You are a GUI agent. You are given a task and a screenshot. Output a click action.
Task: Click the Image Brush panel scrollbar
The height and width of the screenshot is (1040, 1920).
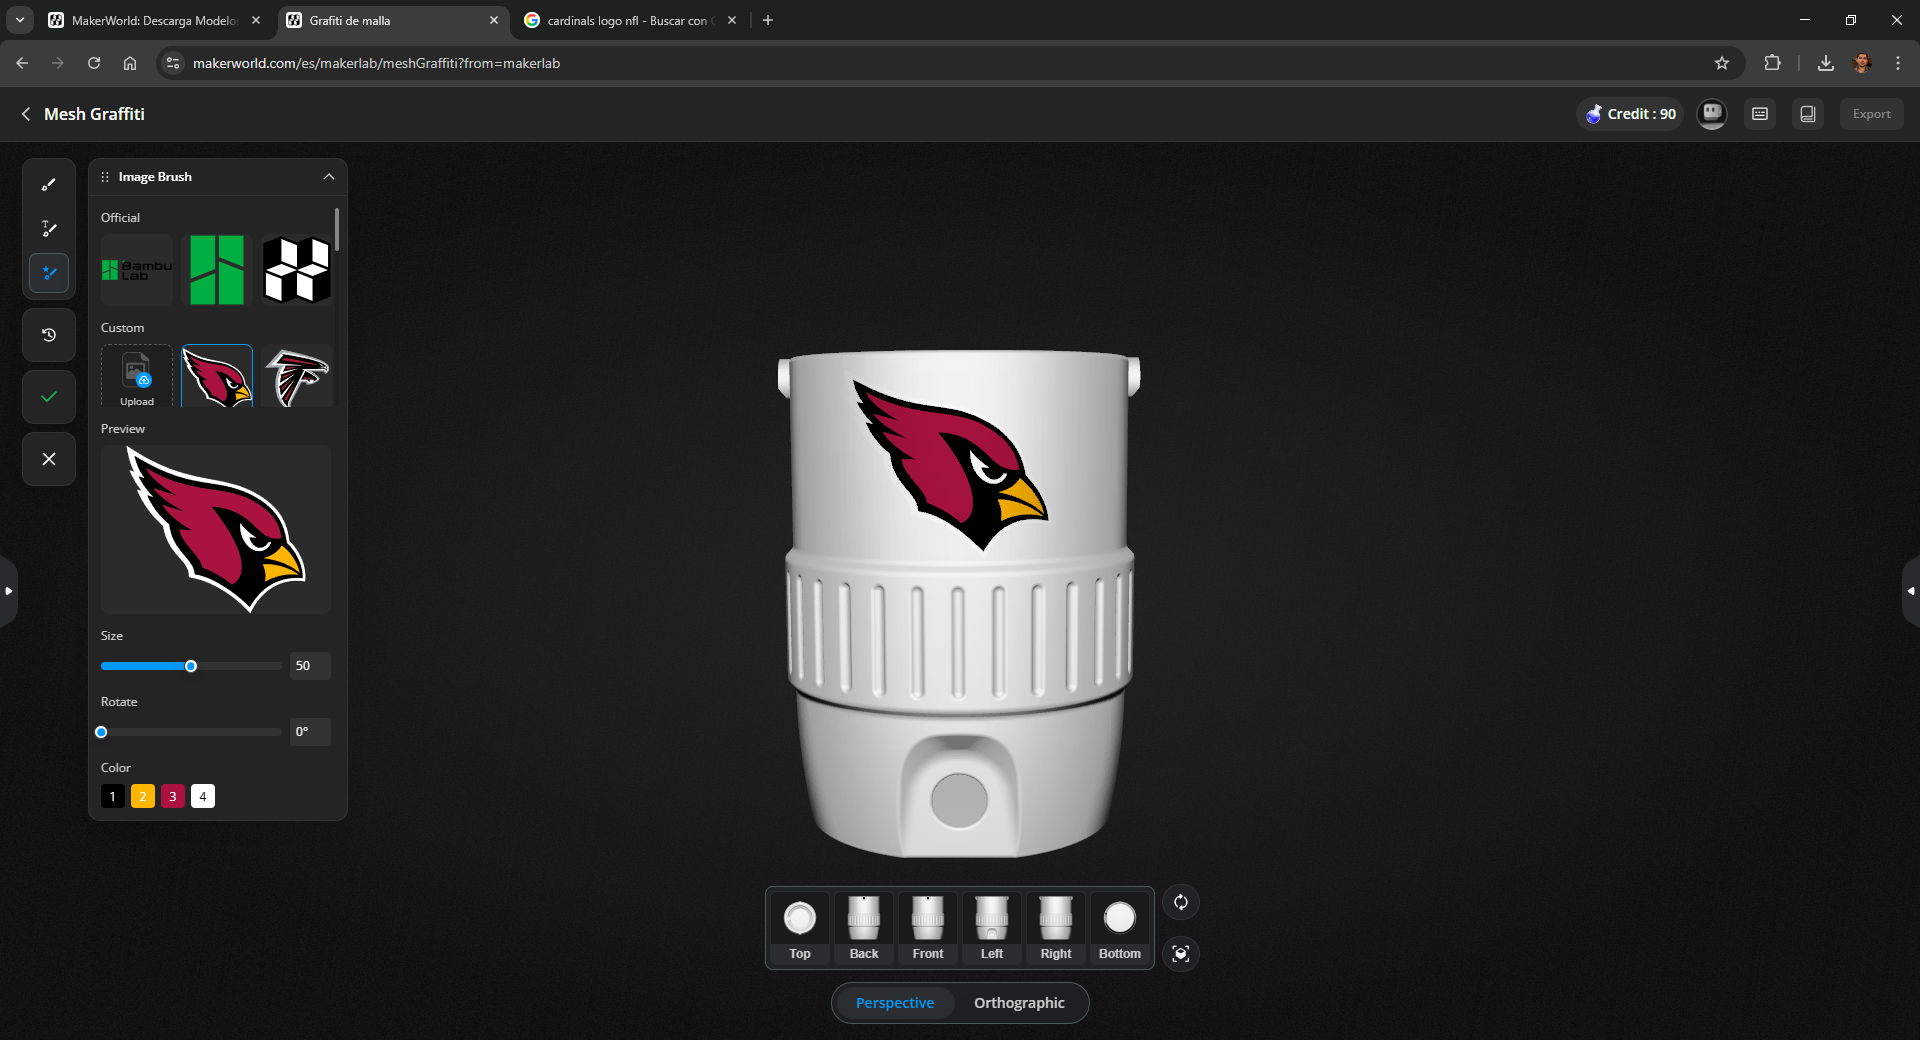(337, 229)
